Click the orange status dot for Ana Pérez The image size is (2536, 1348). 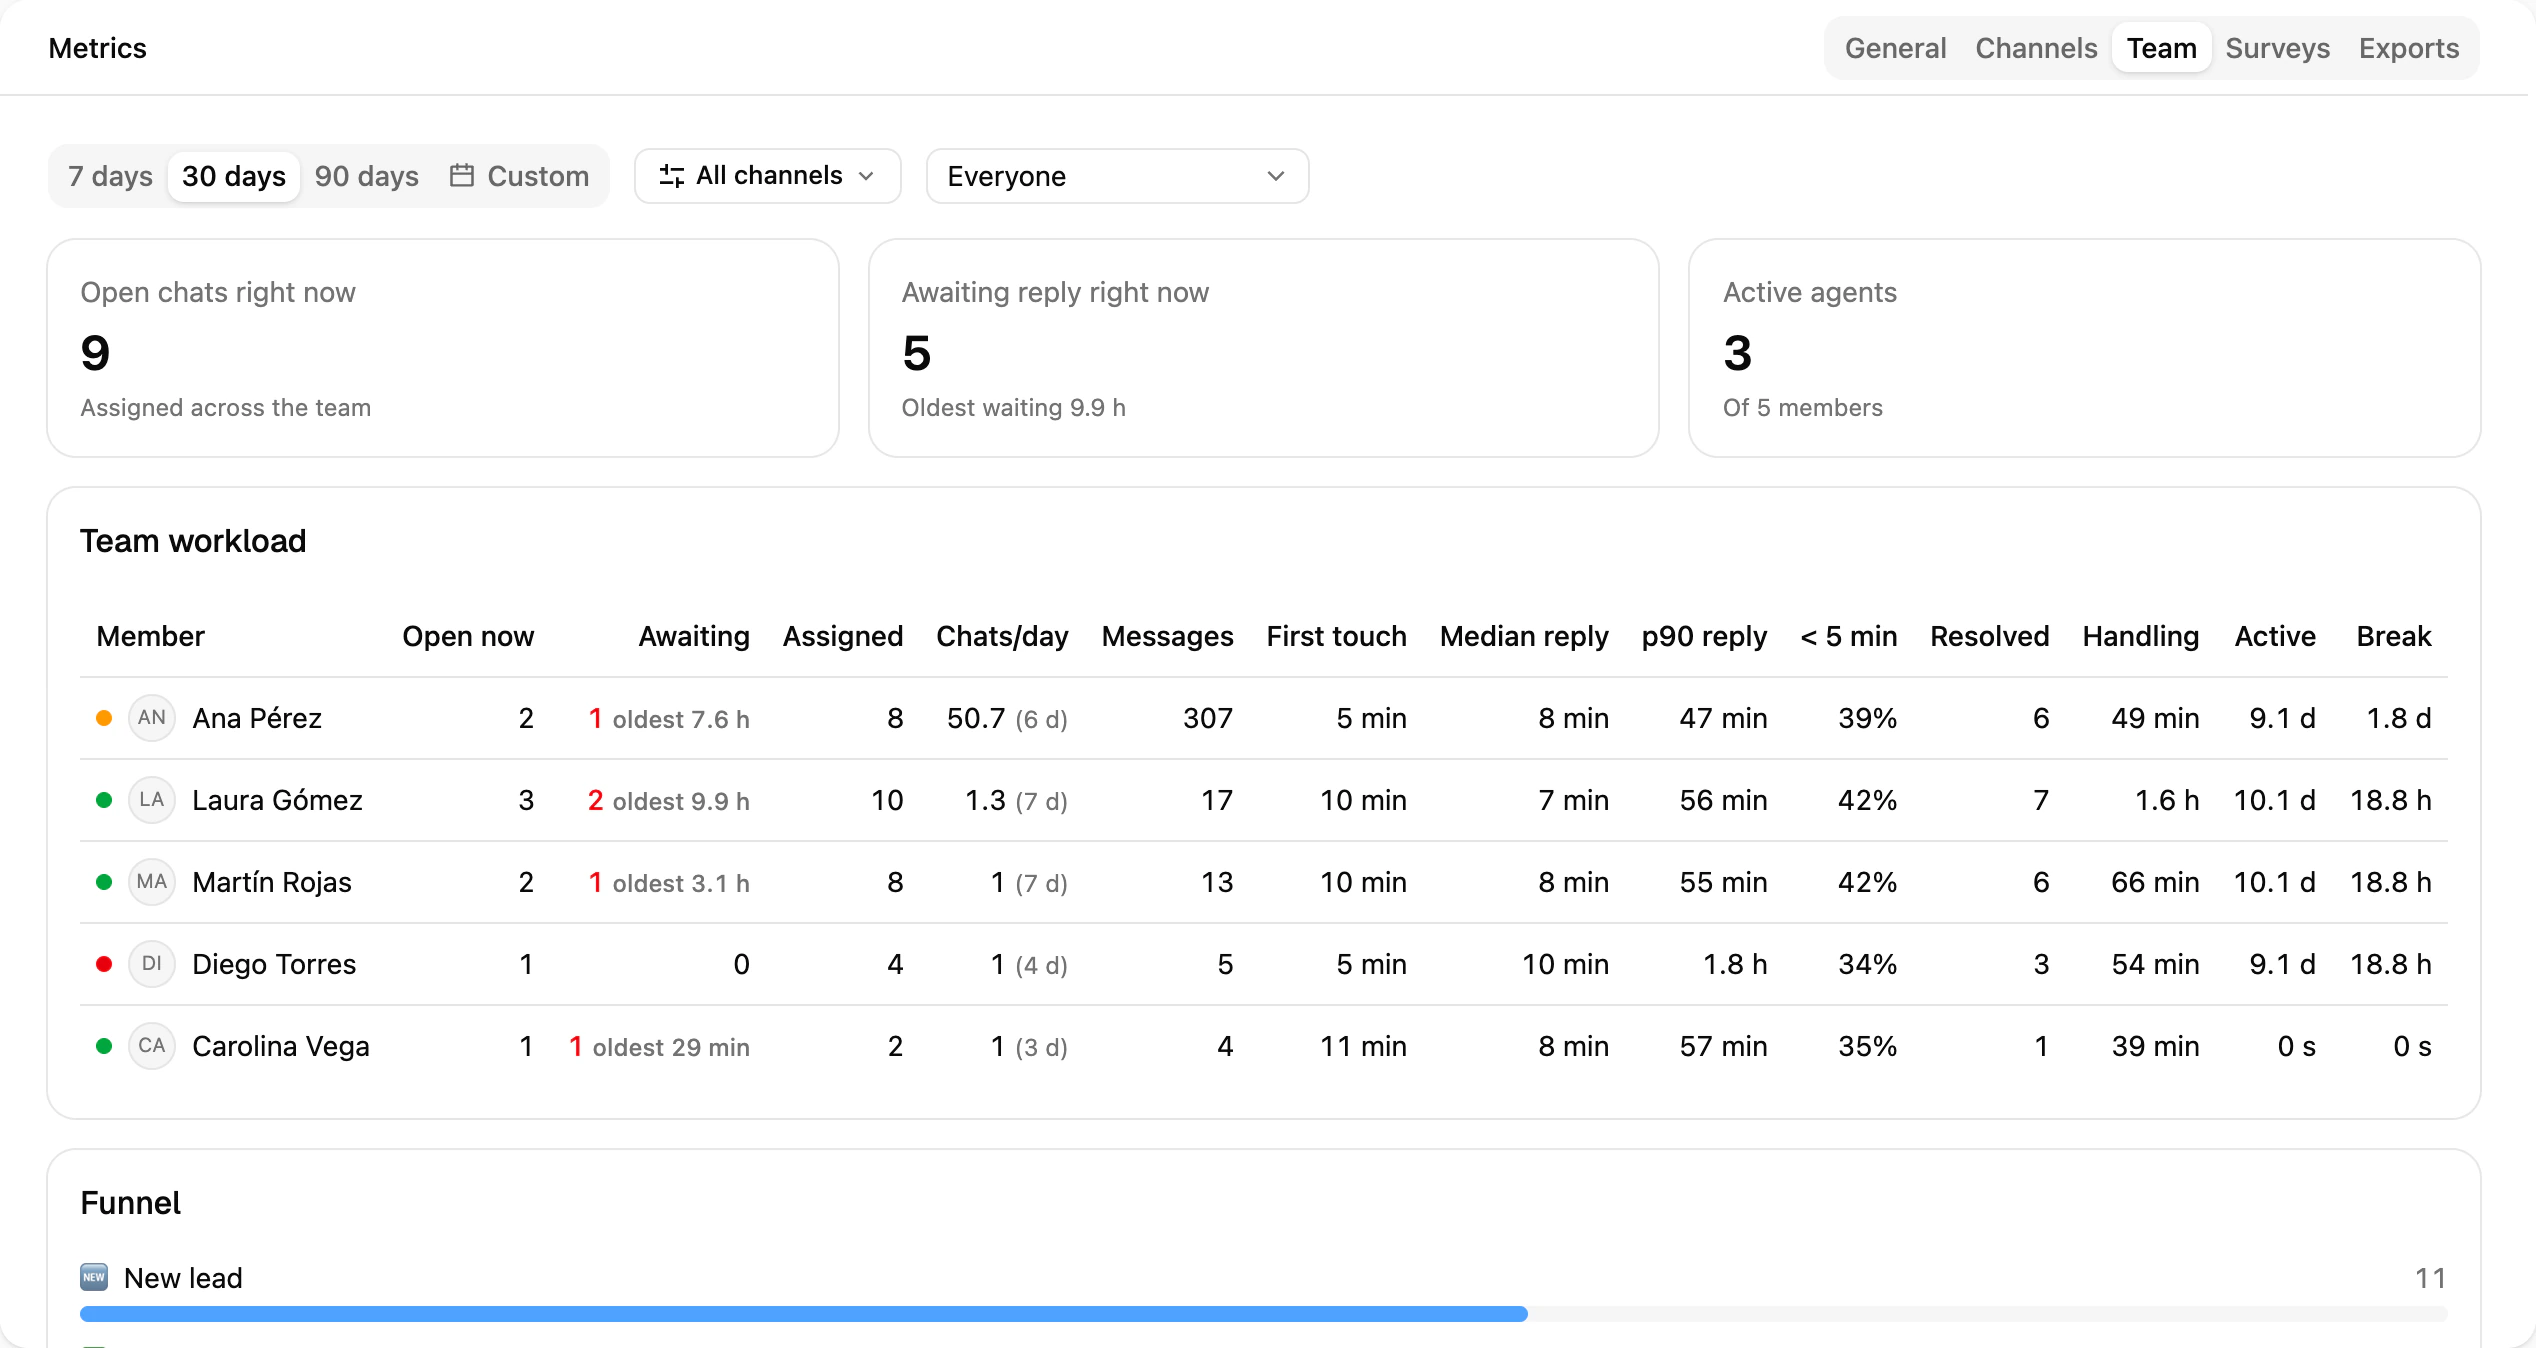(x=104, y=718)
